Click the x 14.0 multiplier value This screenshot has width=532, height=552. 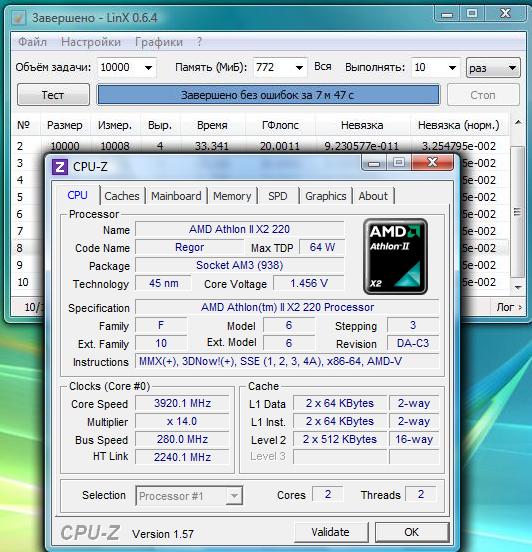pyautogui.click(x=182, y=421)
